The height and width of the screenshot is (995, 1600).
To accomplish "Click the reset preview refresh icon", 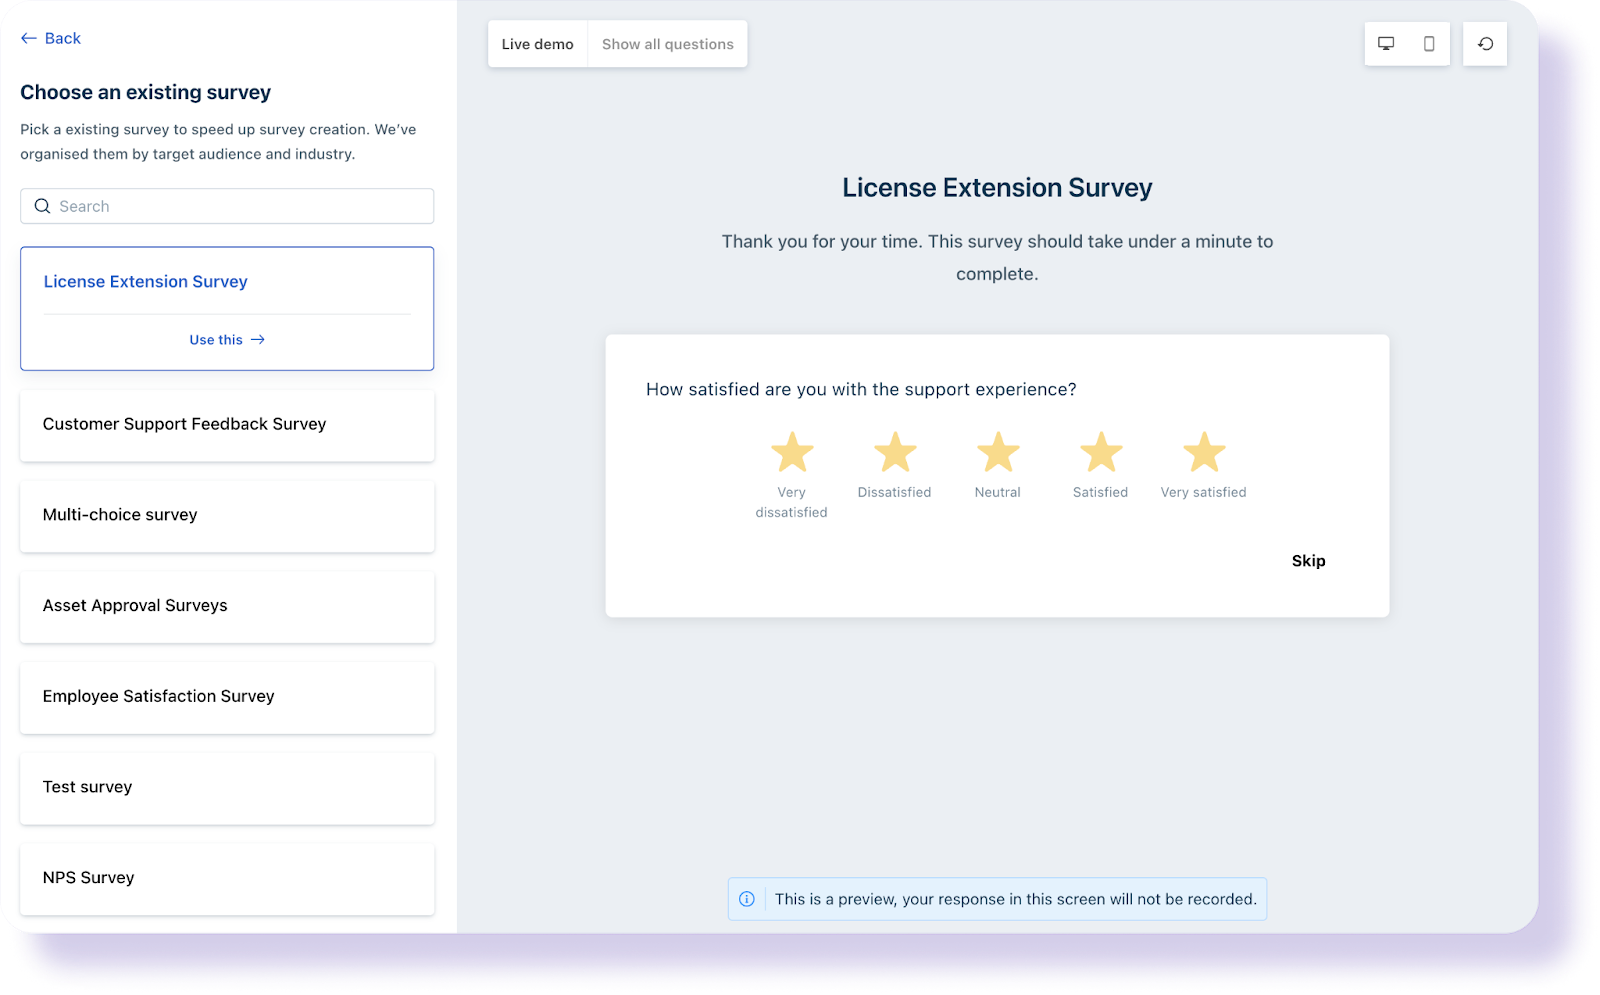I will (1485, 44).
